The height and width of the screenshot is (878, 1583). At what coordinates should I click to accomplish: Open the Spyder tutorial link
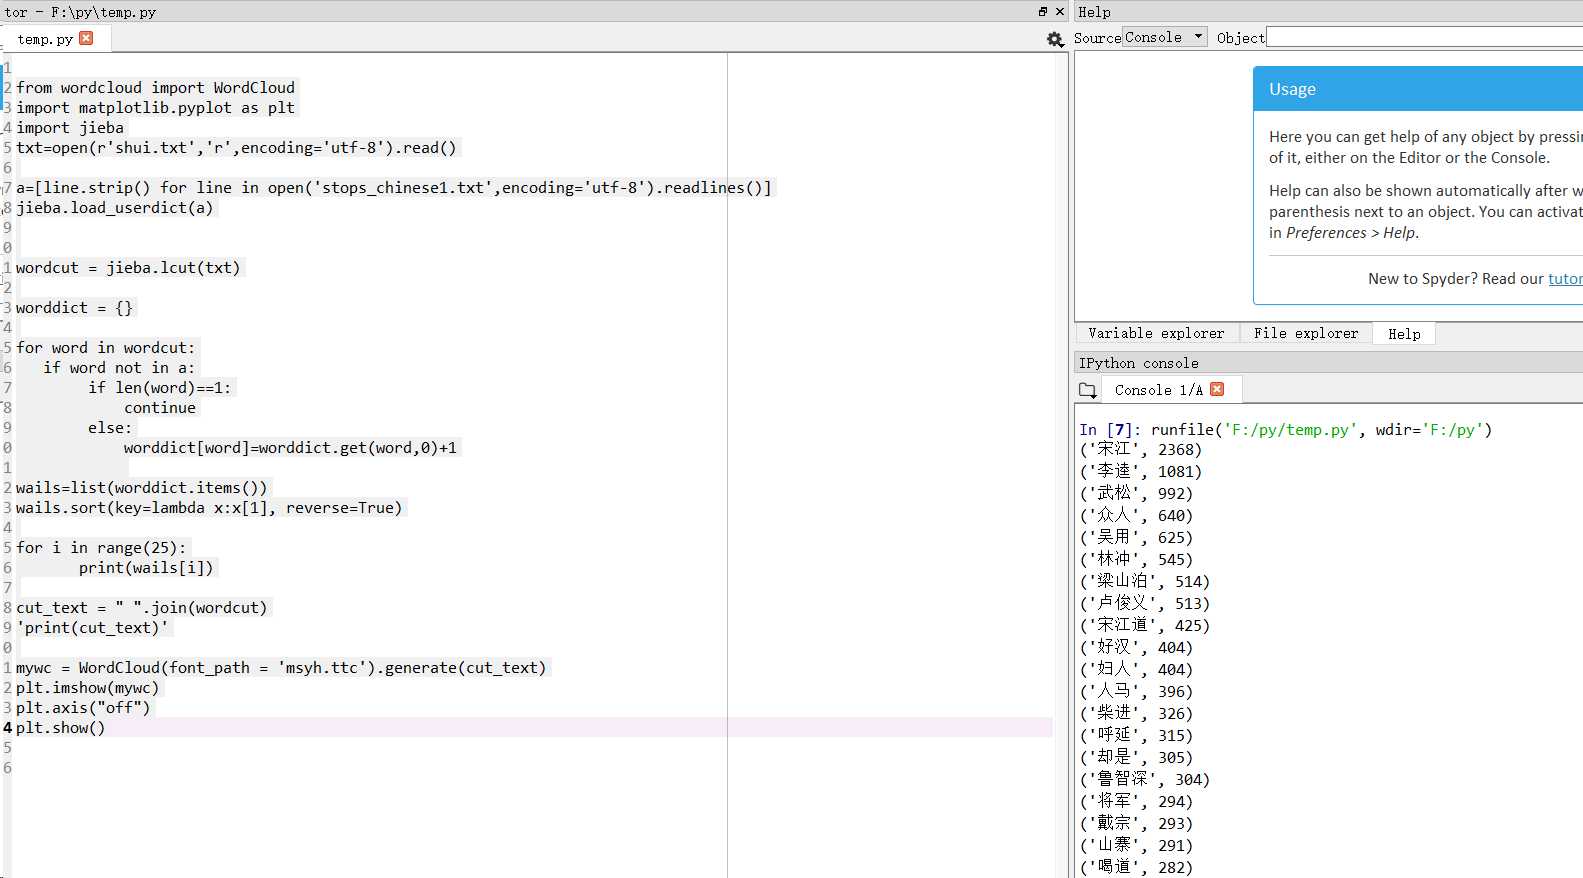coord(1565,279)
